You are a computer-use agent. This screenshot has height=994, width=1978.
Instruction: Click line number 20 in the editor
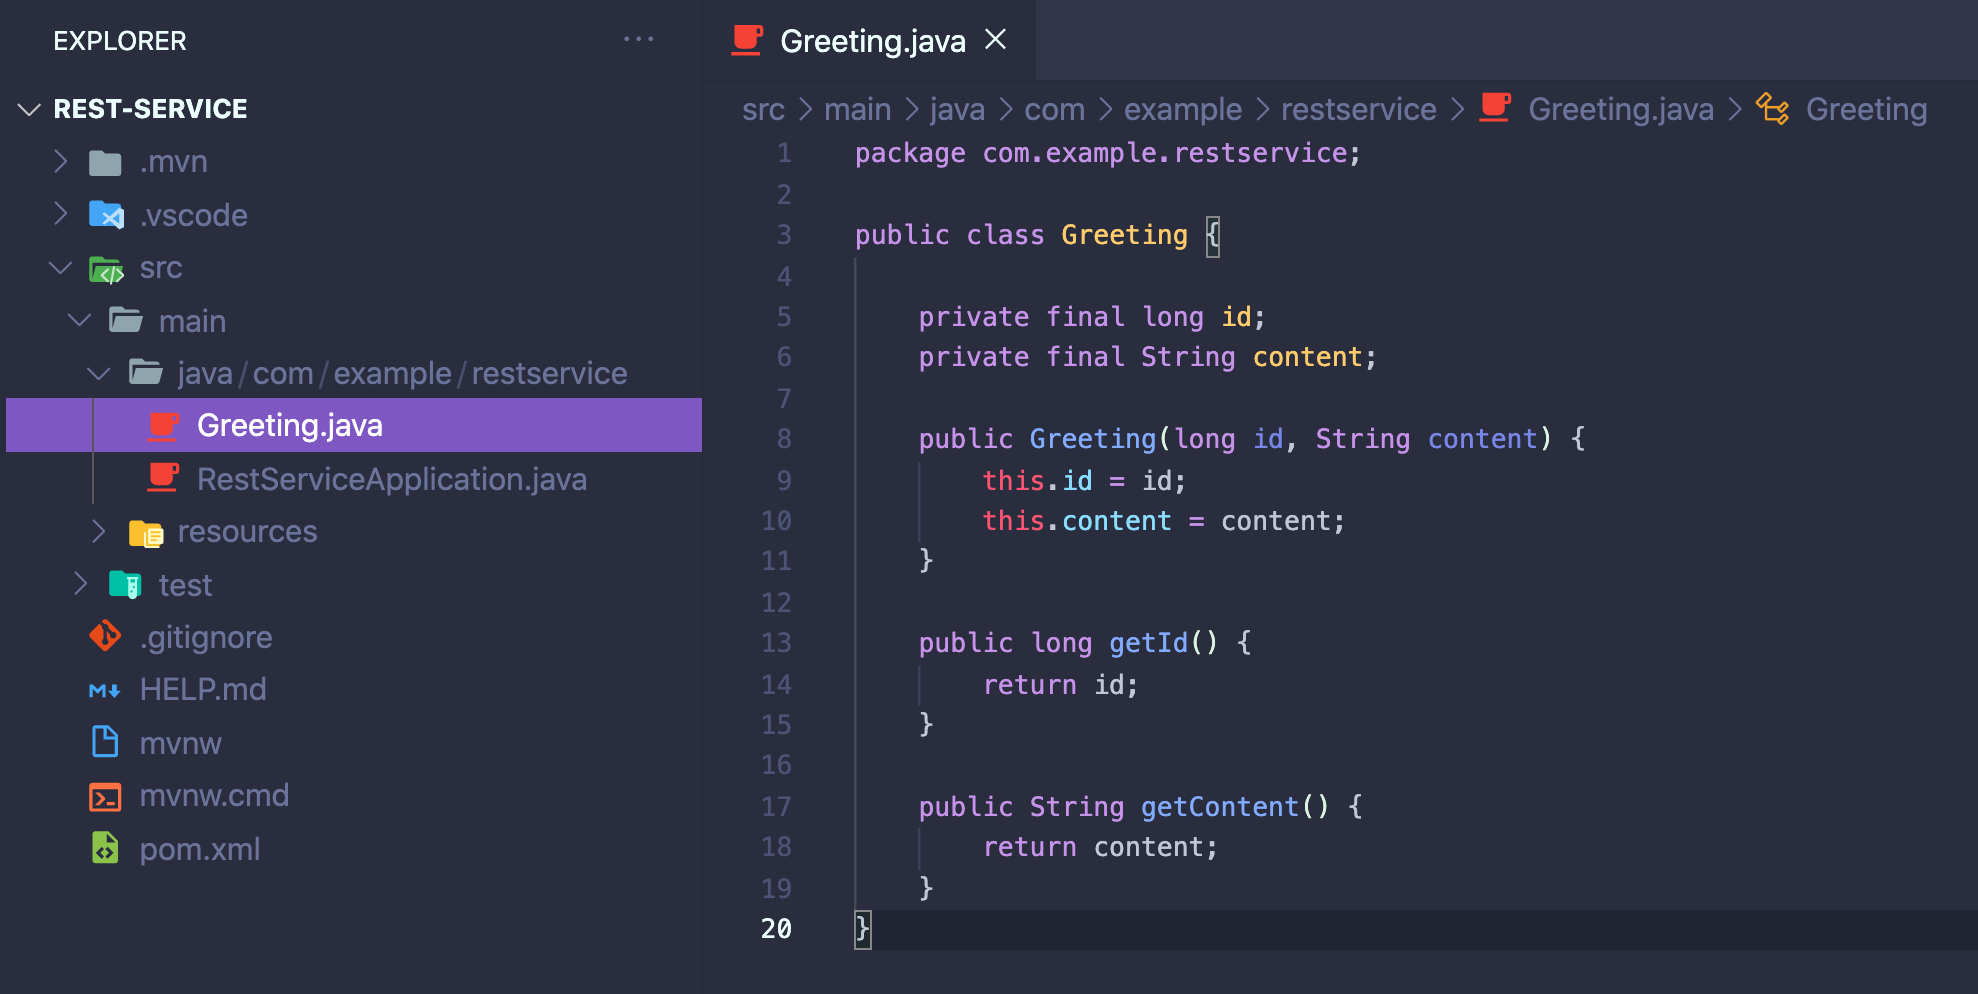coord(776,929)
